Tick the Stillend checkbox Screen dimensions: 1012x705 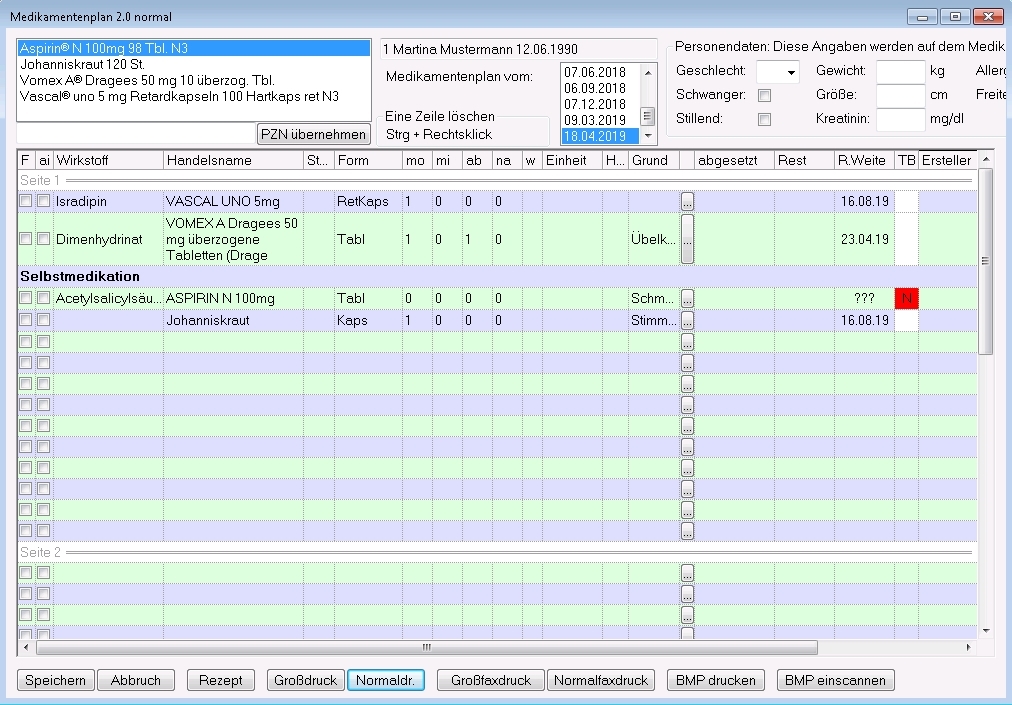click(x=764, y=119)
